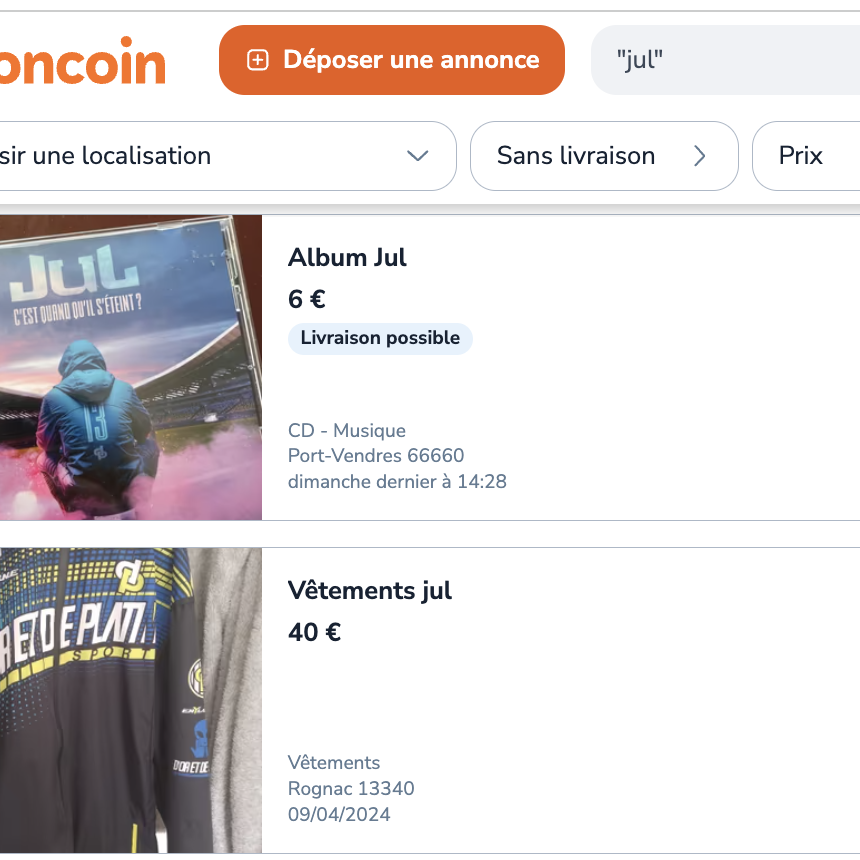Screen dimensions: 860x860
Task: Open the Vêtements jul jacket photo
Action: (130, 700)
